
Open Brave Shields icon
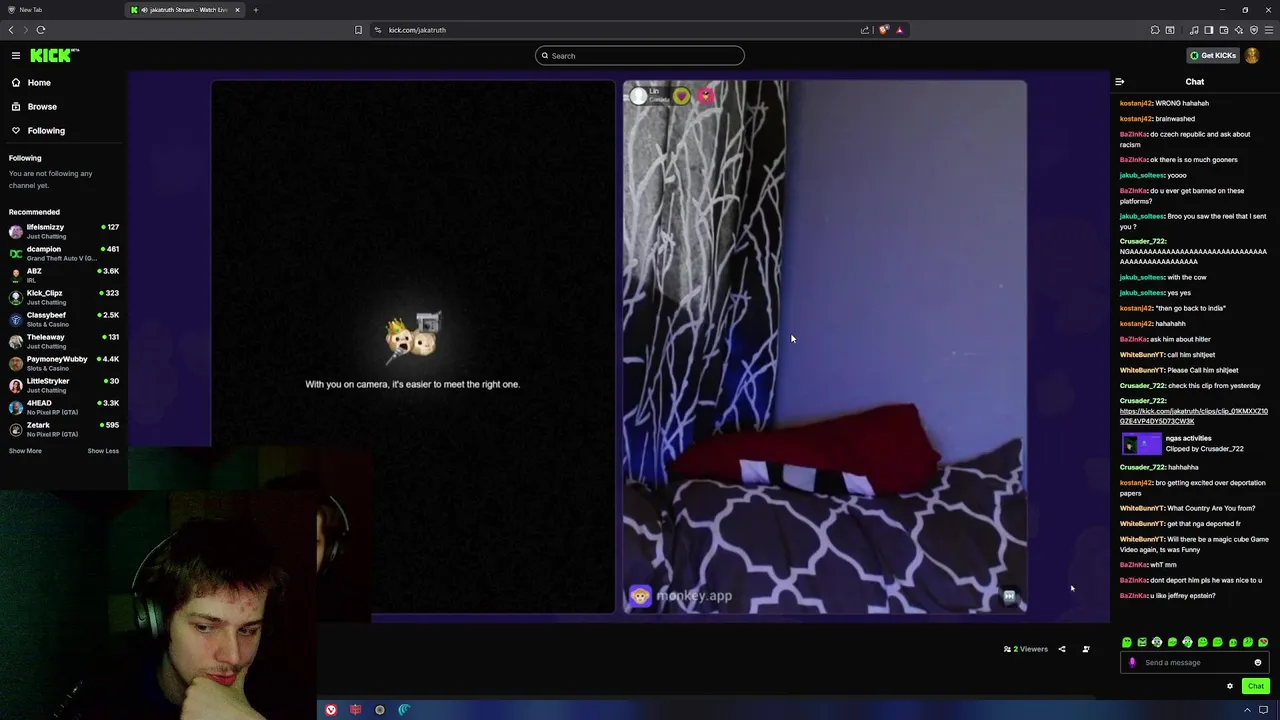point(884,30)
